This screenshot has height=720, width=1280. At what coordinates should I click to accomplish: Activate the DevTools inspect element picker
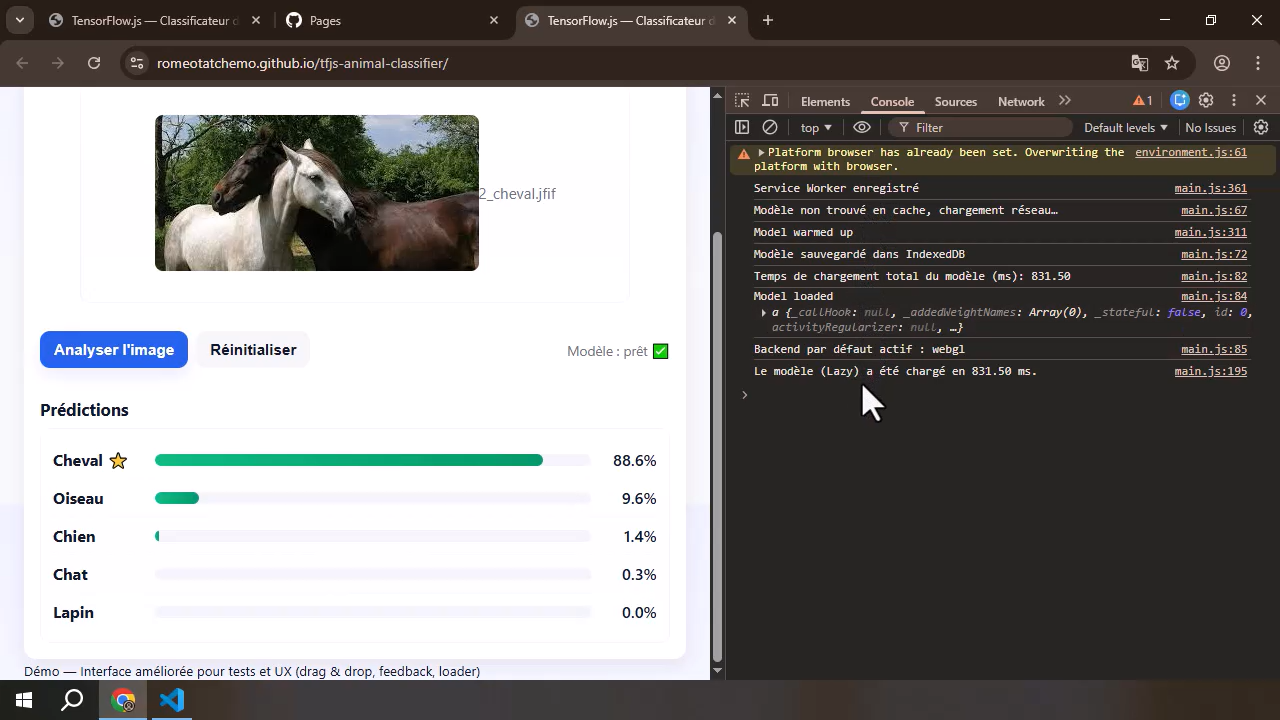coord(742,101)
